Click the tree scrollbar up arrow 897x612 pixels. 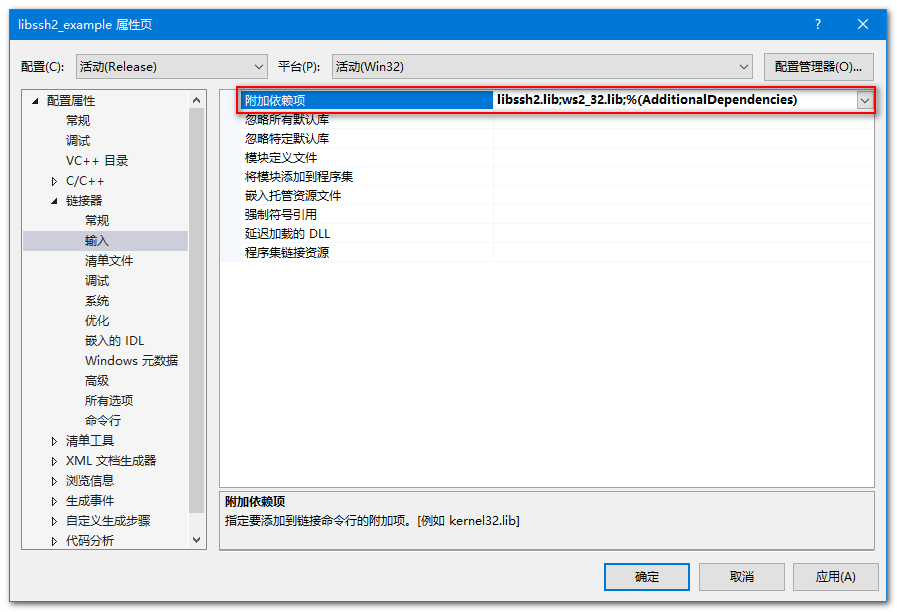(x=196, y=100)
